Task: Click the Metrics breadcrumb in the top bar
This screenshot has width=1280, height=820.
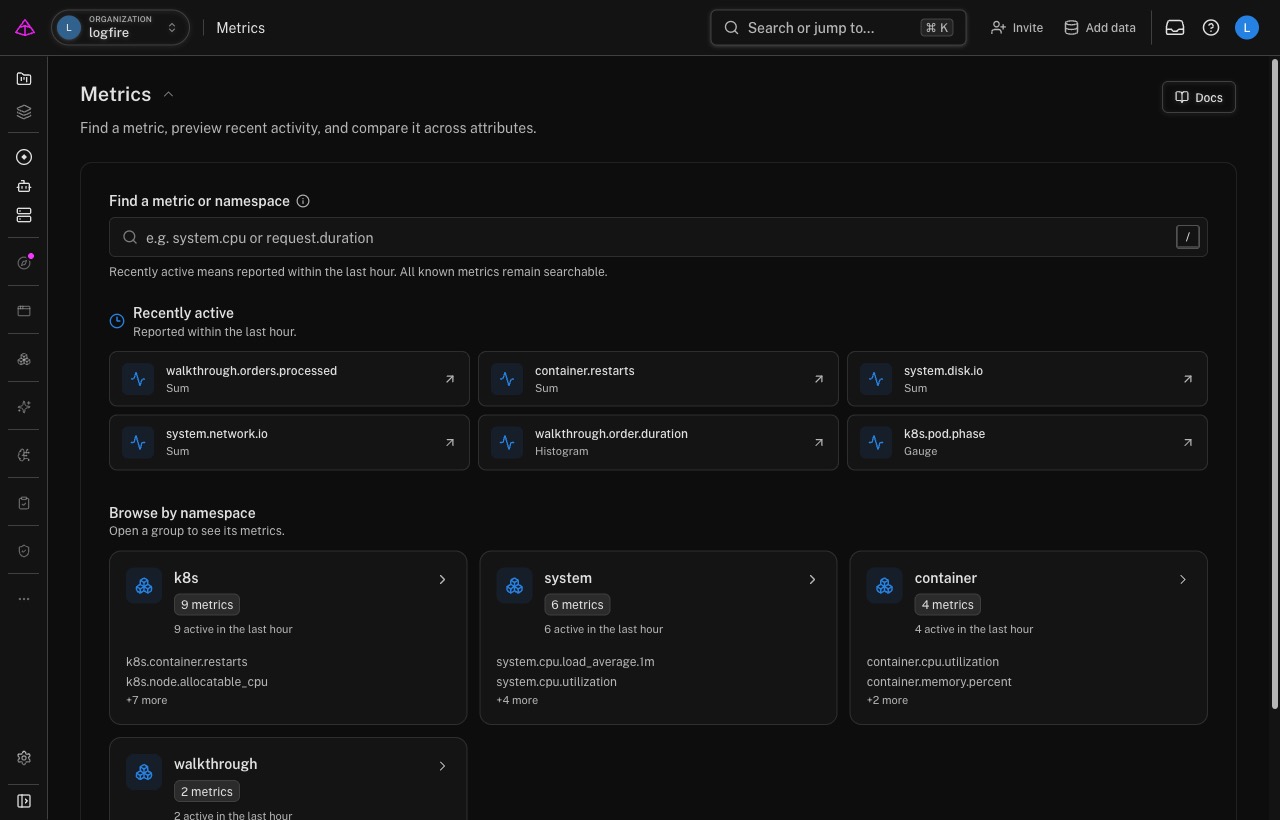Action: click(x=240, y=28)
